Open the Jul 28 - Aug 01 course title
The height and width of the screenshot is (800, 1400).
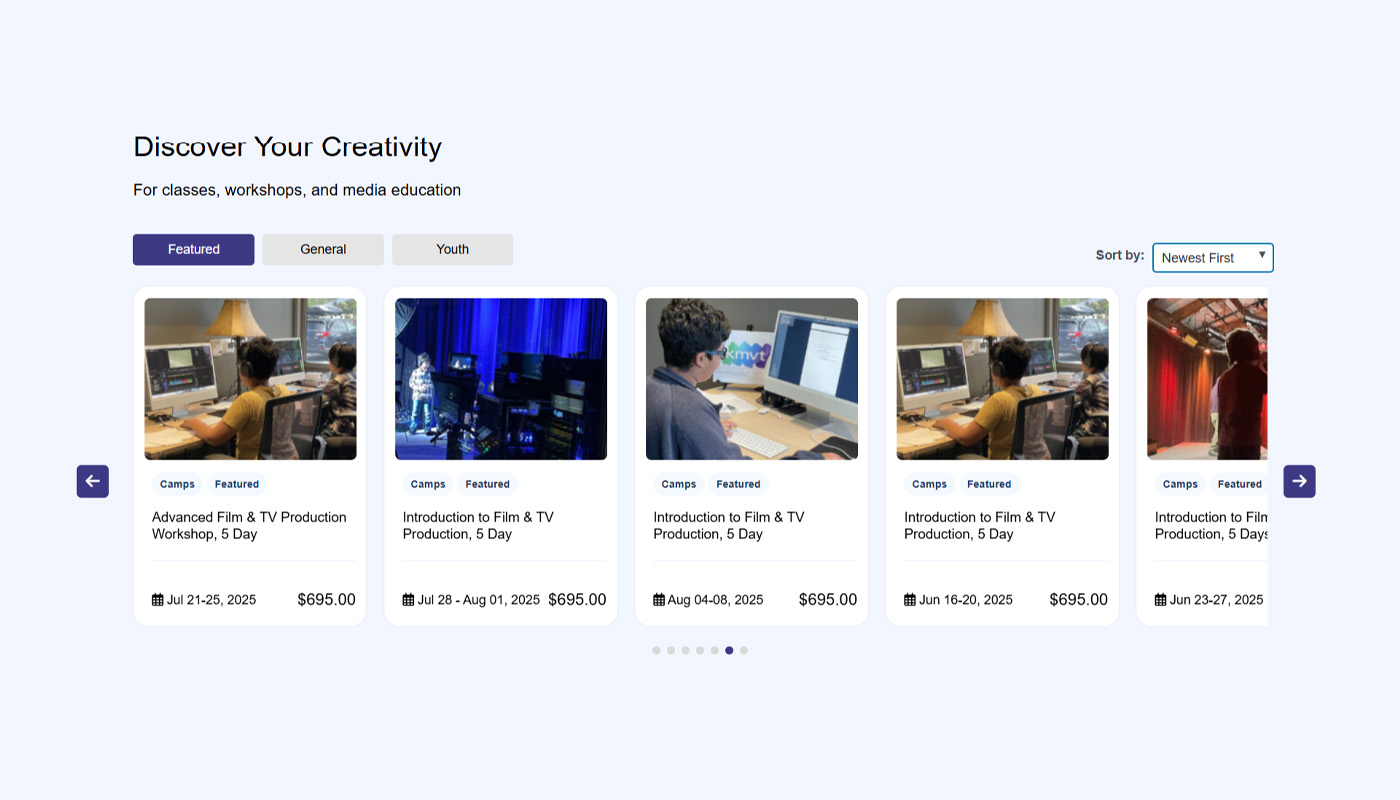coord(478,526)
